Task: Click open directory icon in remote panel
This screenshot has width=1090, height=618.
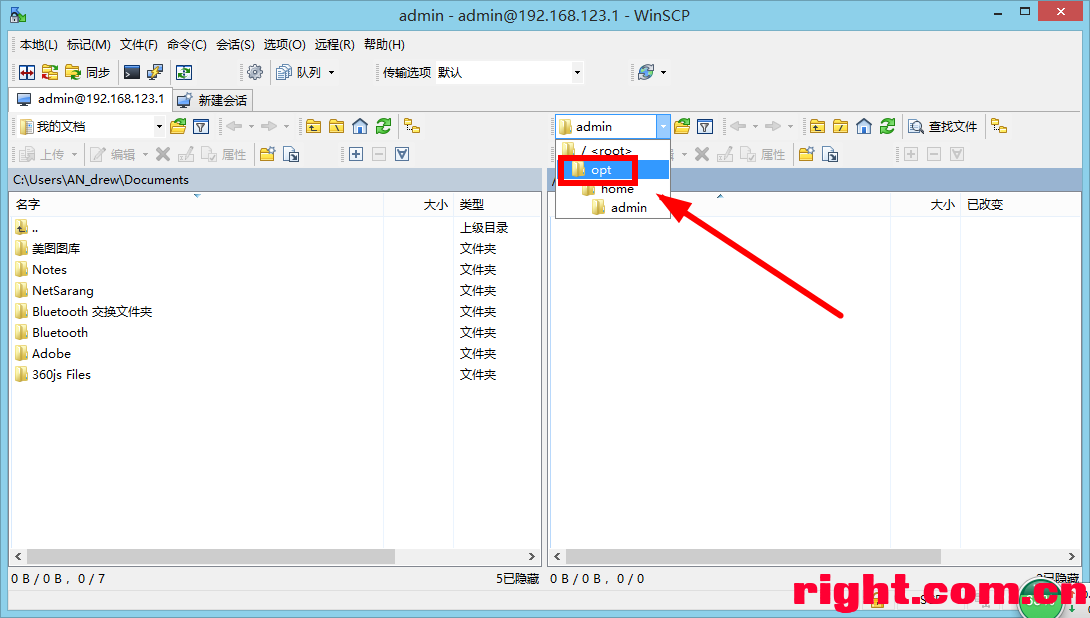Action: pyautogui.click(x=683, y=127)
